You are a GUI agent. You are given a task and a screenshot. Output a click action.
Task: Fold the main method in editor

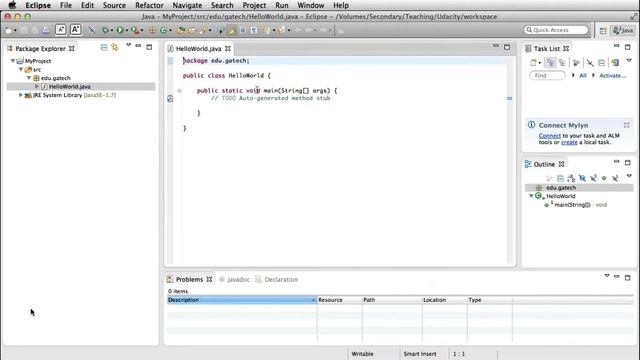(180, 91)
